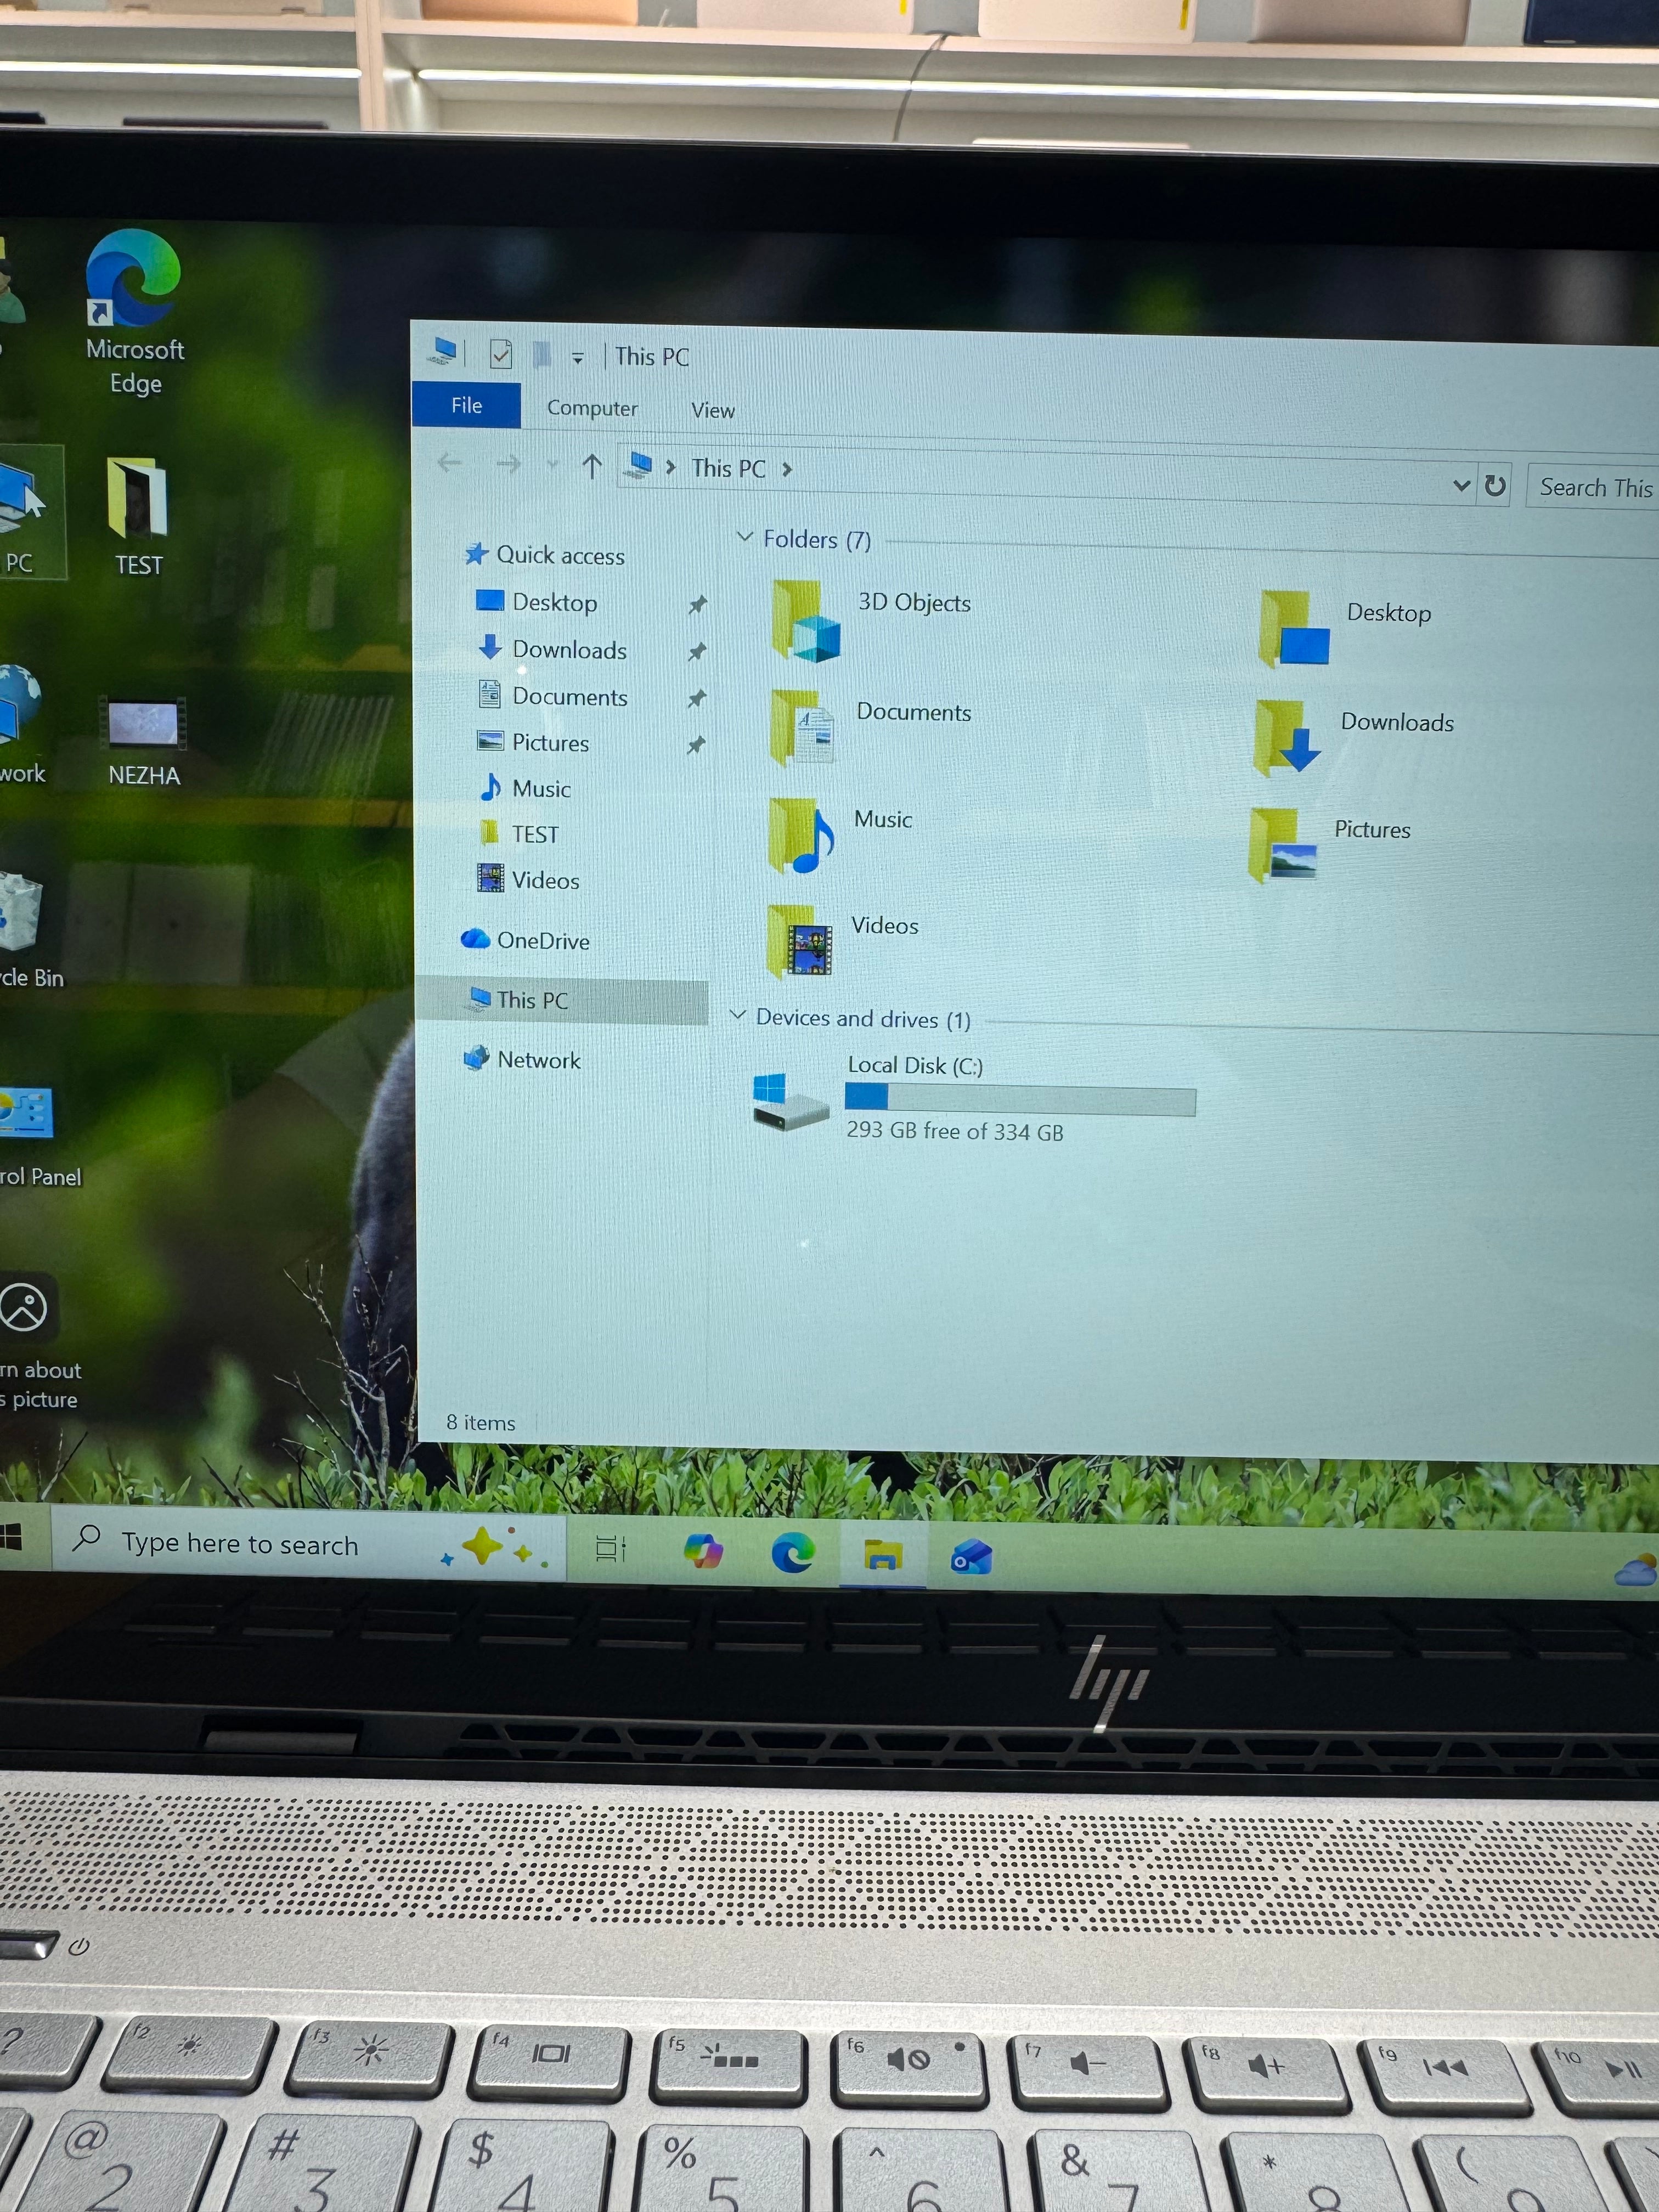The height and width of the screenshot is (2212, 1659).
Task: Click the taskbar search box
Action: tap(309, 1544)
